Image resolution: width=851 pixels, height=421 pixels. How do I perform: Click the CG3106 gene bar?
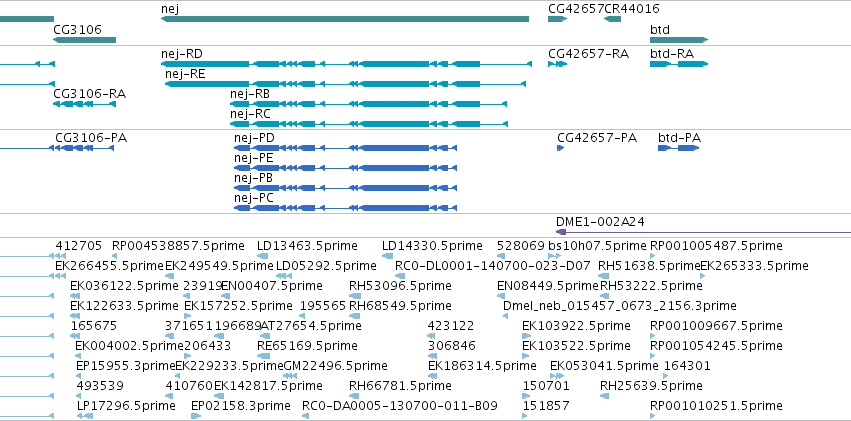tap(84, 40)
